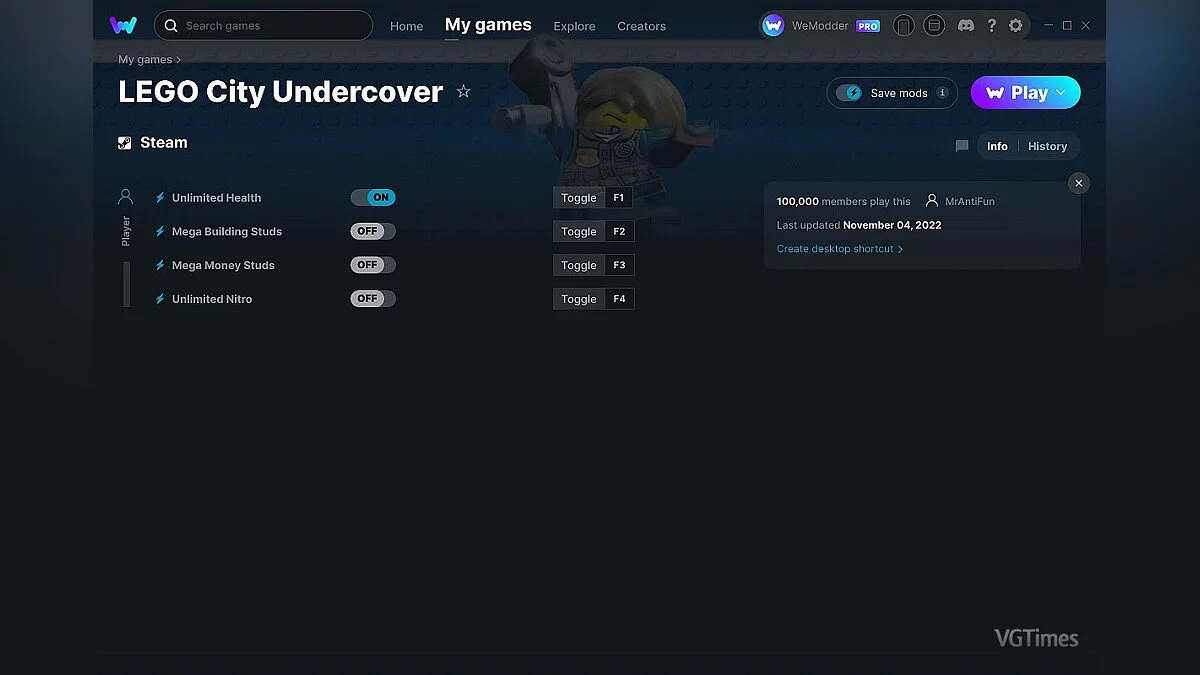Click the Mega Building Studs mod name
Viewport: 1200px width, 675px height.
click(x=227, y=232)
